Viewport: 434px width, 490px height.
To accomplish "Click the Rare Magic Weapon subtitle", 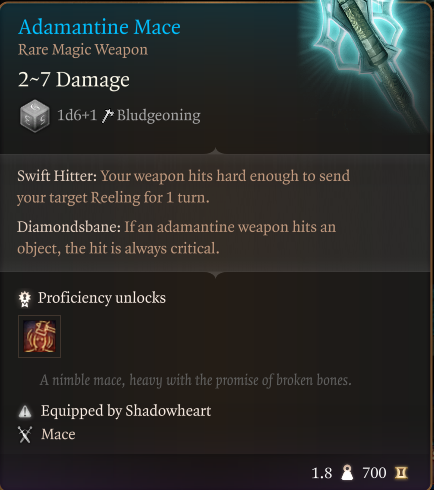I will (x=83, y=50).
